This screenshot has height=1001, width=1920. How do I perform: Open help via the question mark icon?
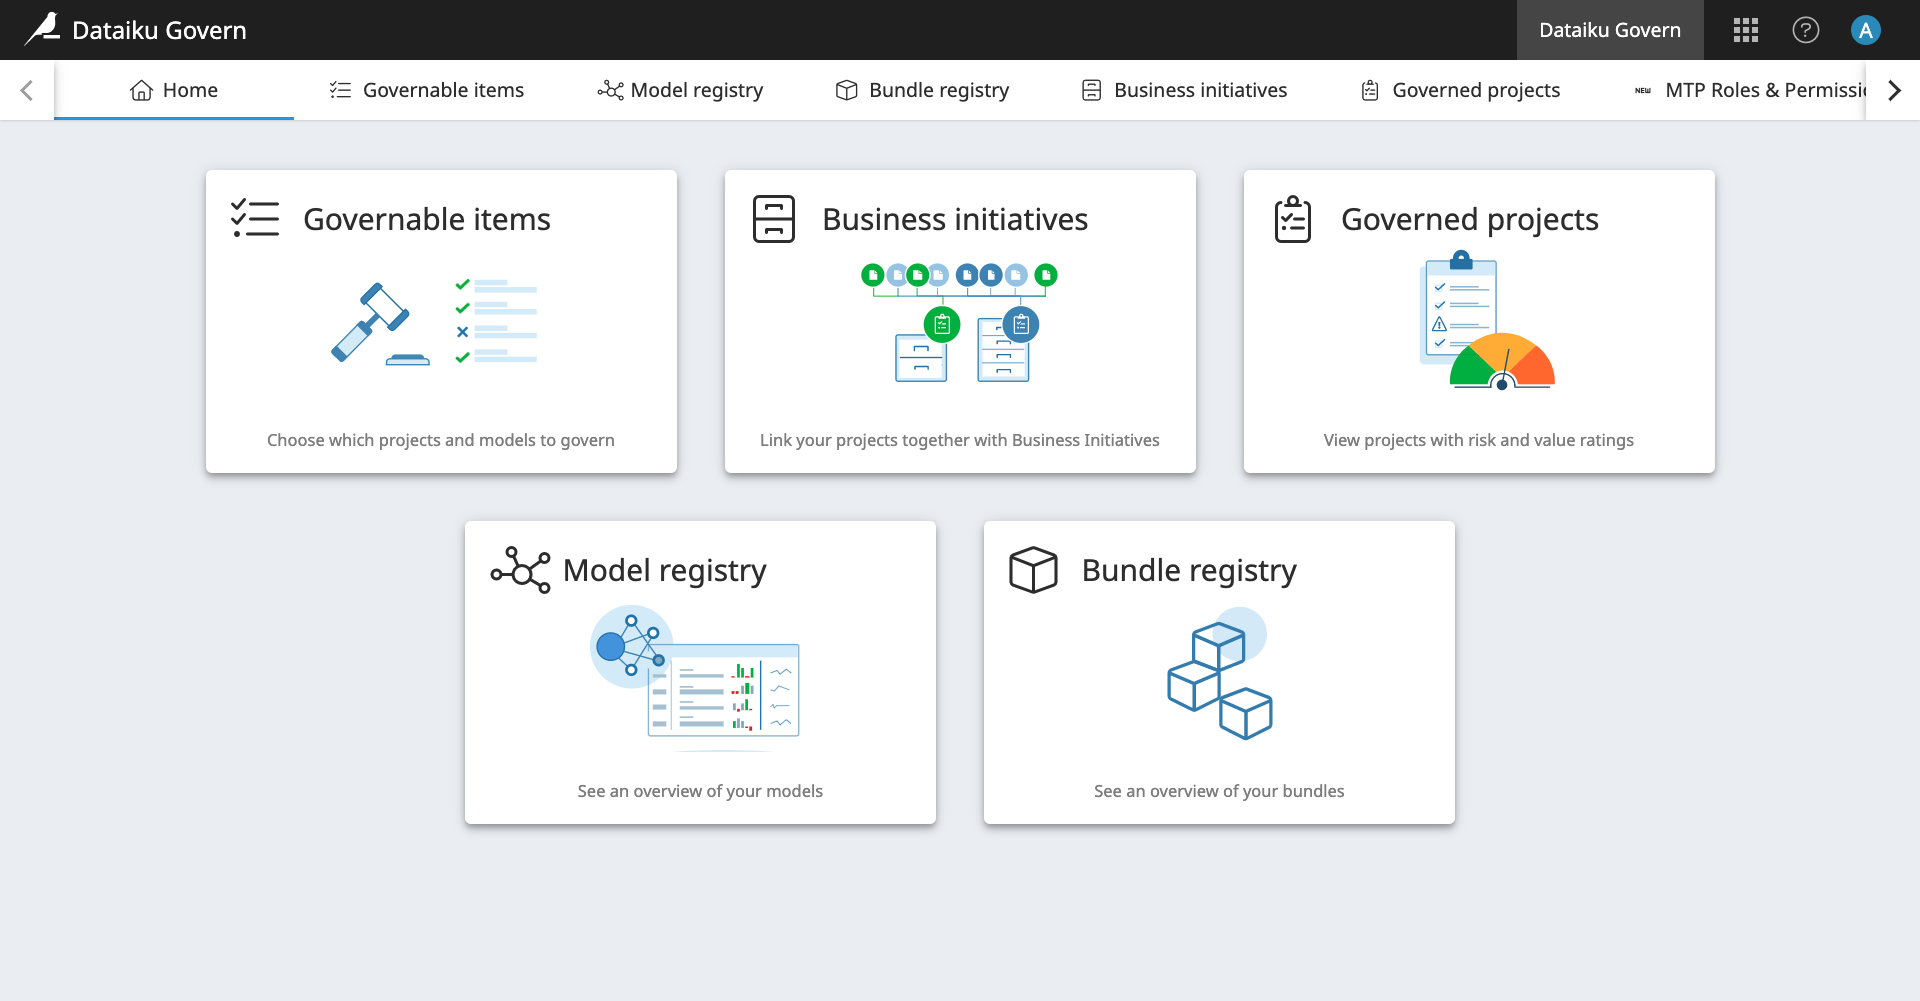1806,30
